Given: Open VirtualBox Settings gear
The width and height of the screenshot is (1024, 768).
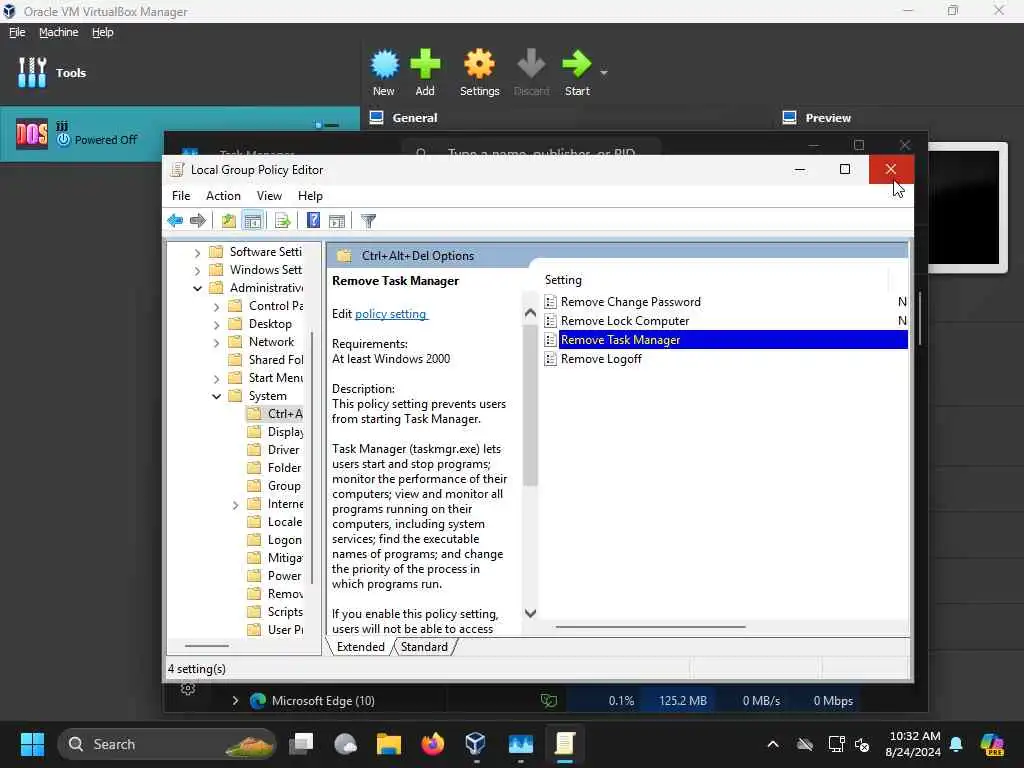Looking at the screenshot, I should [479, 72].
